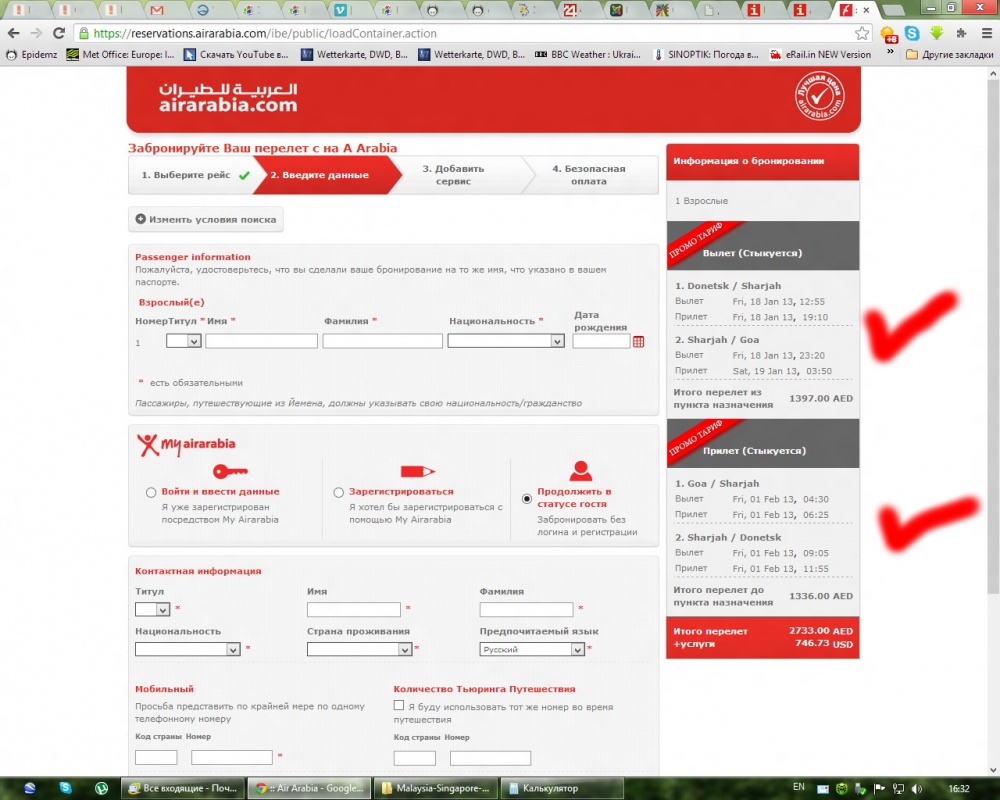The height and width of the screenshot is (800, 1000).
Task: Click the passenger Фамилия input field
Action: click(x=382, y=341)
